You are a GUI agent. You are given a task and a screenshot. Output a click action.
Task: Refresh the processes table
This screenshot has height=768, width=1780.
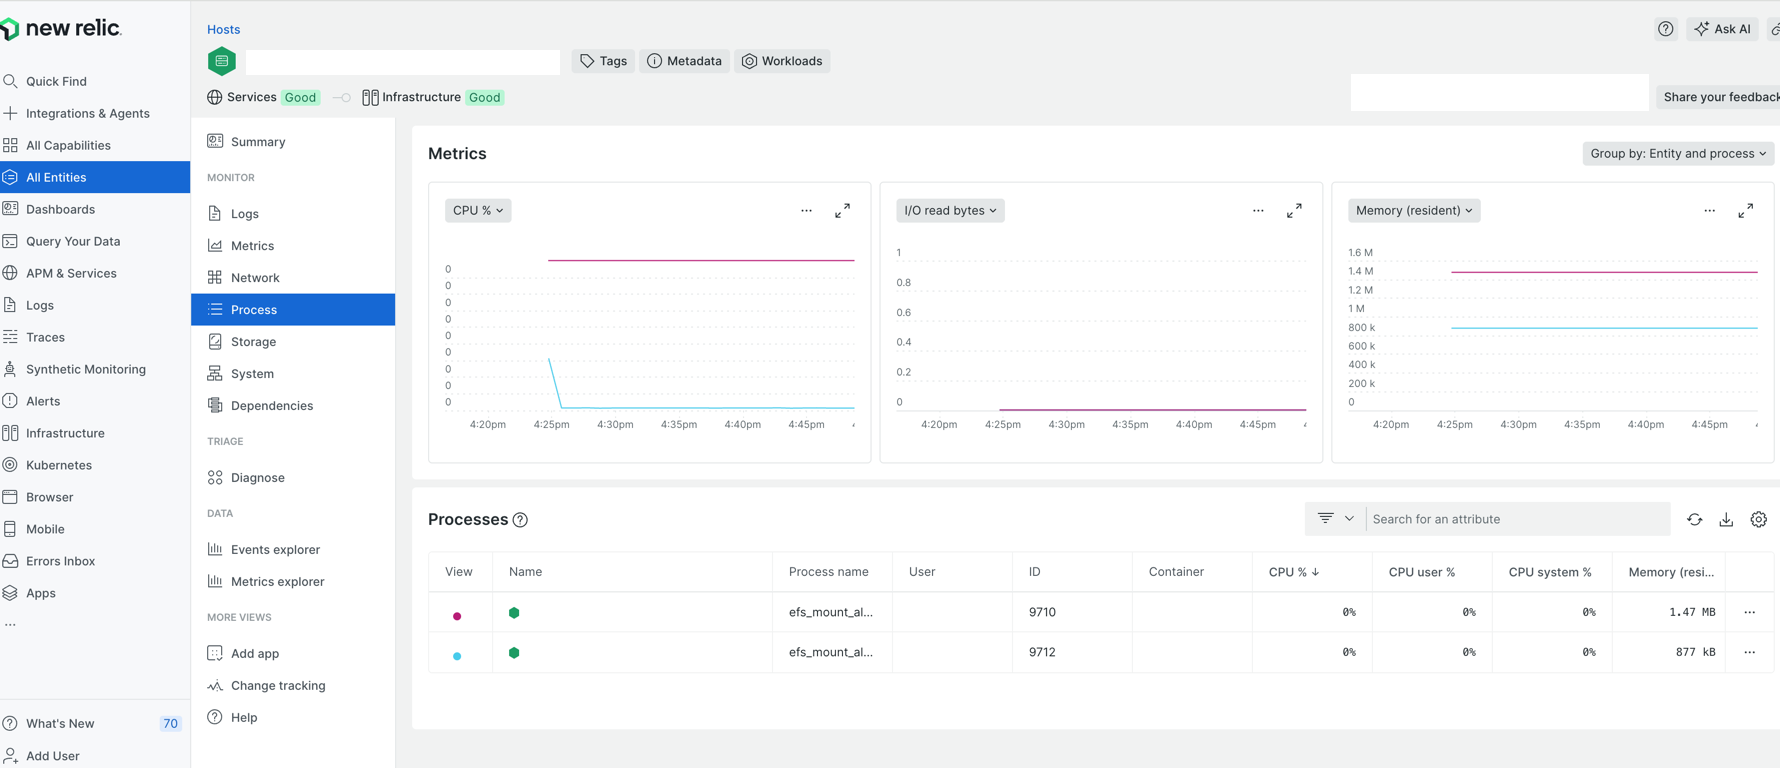coord(1694,519)
